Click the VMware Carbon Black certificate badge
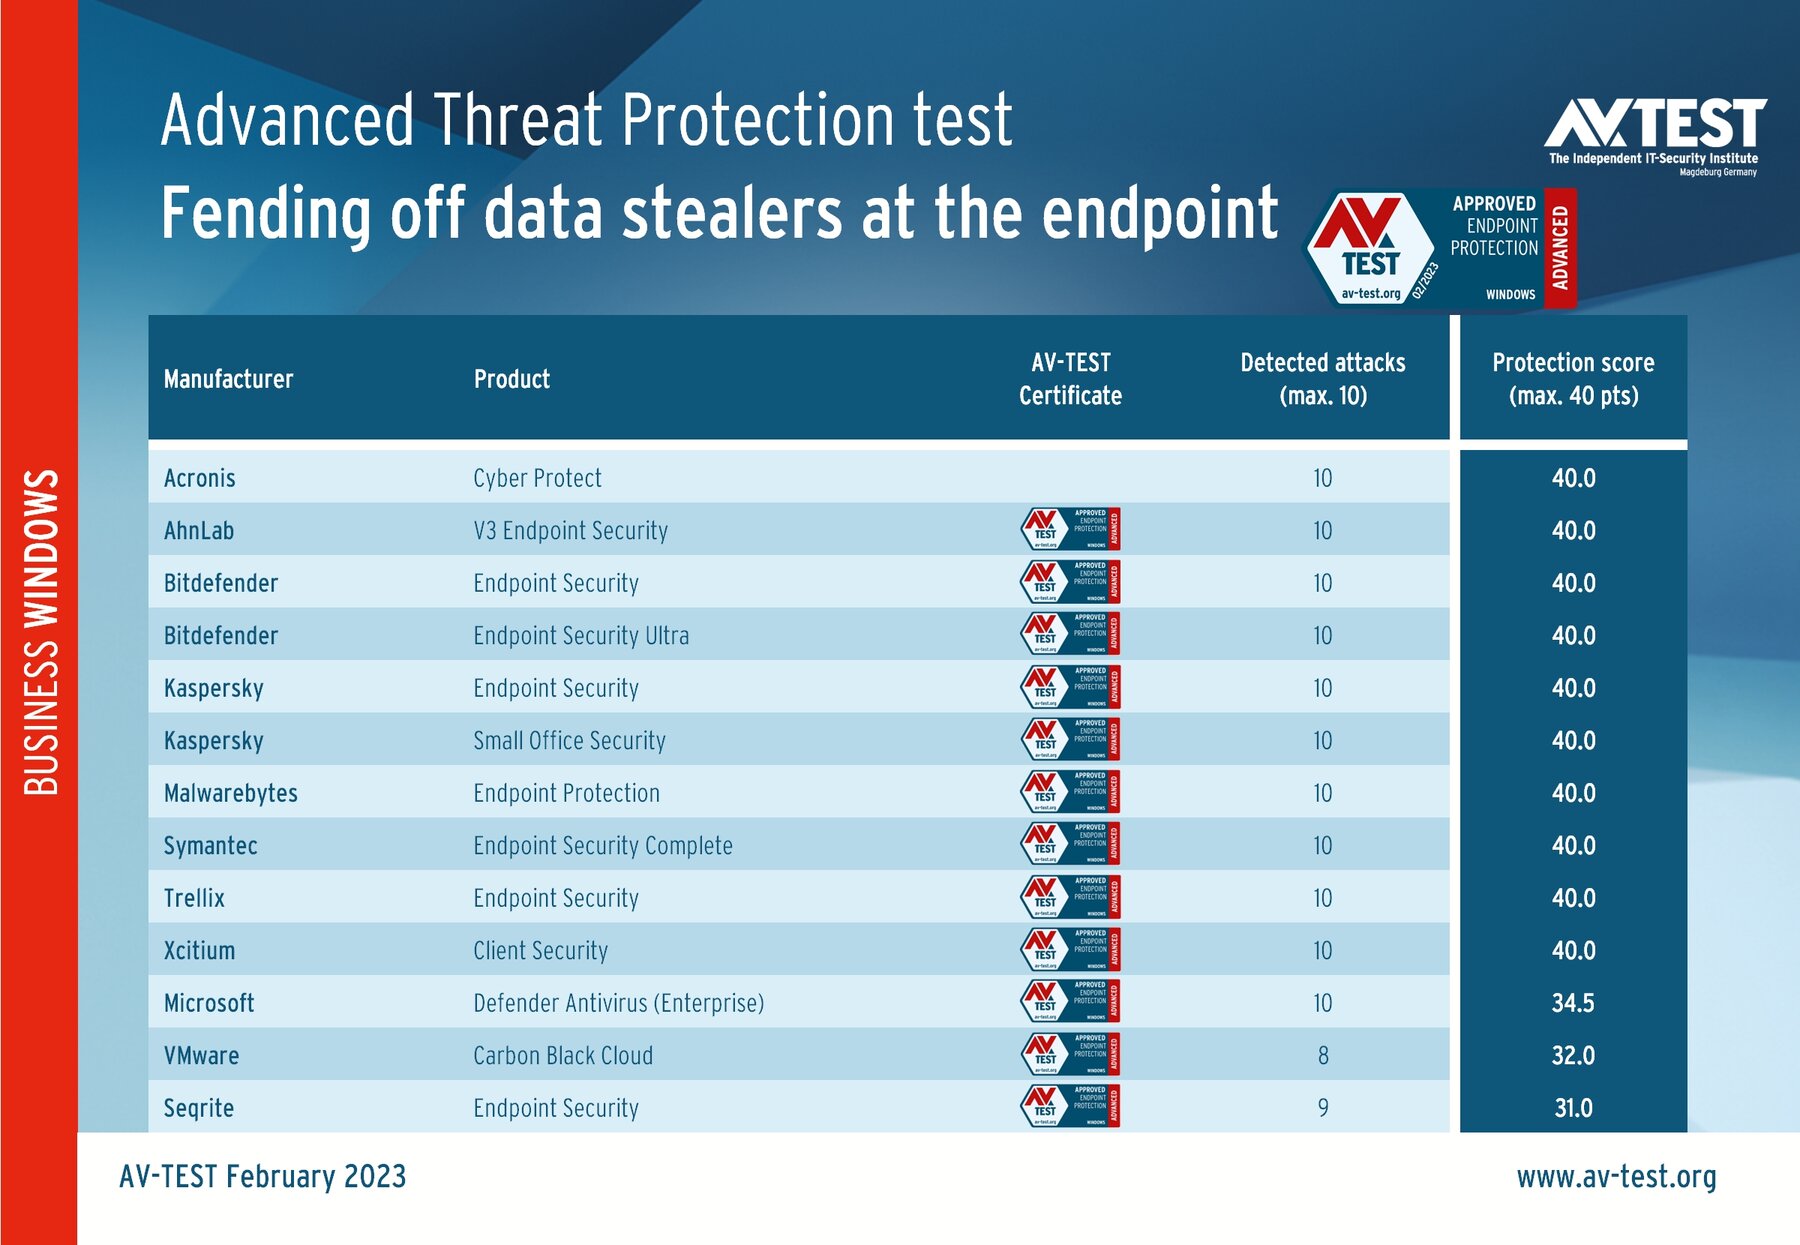 point(1070,1055)
